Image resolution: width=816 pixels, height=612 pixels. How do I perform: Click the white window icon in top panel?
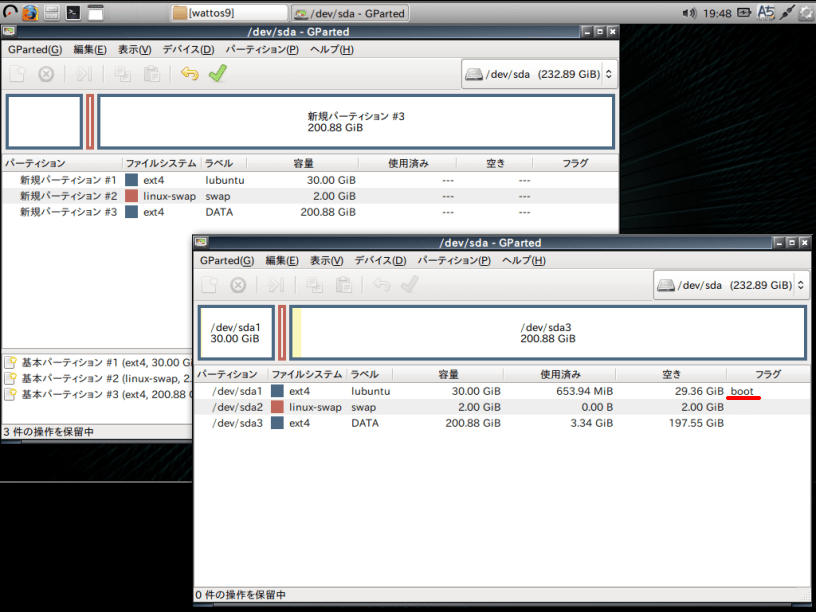click(95, 12)
